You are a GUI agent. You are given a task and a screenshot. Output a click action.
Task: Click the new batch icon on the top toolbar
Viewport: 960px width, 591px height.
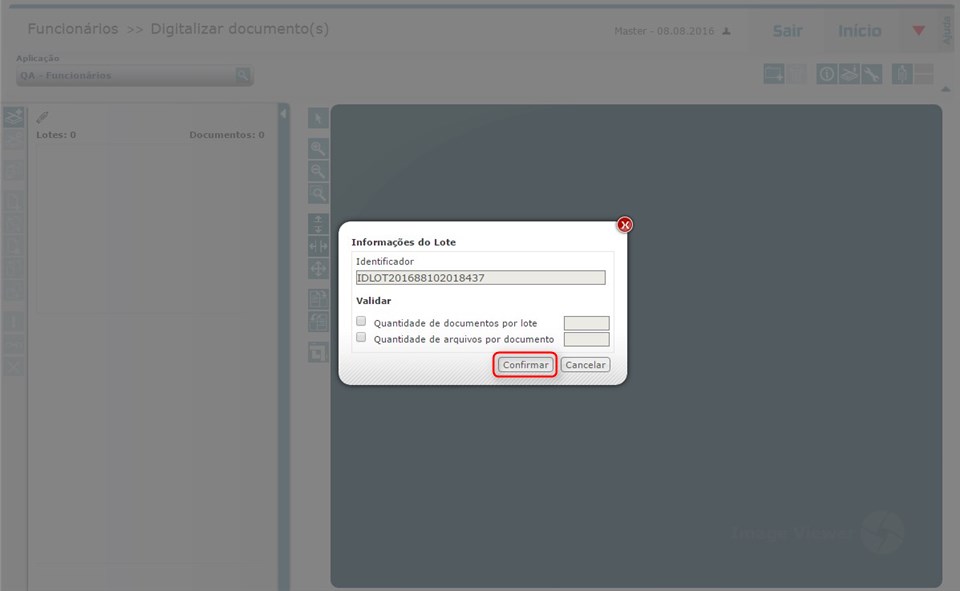pyautogui.click(x=773, y=73)
